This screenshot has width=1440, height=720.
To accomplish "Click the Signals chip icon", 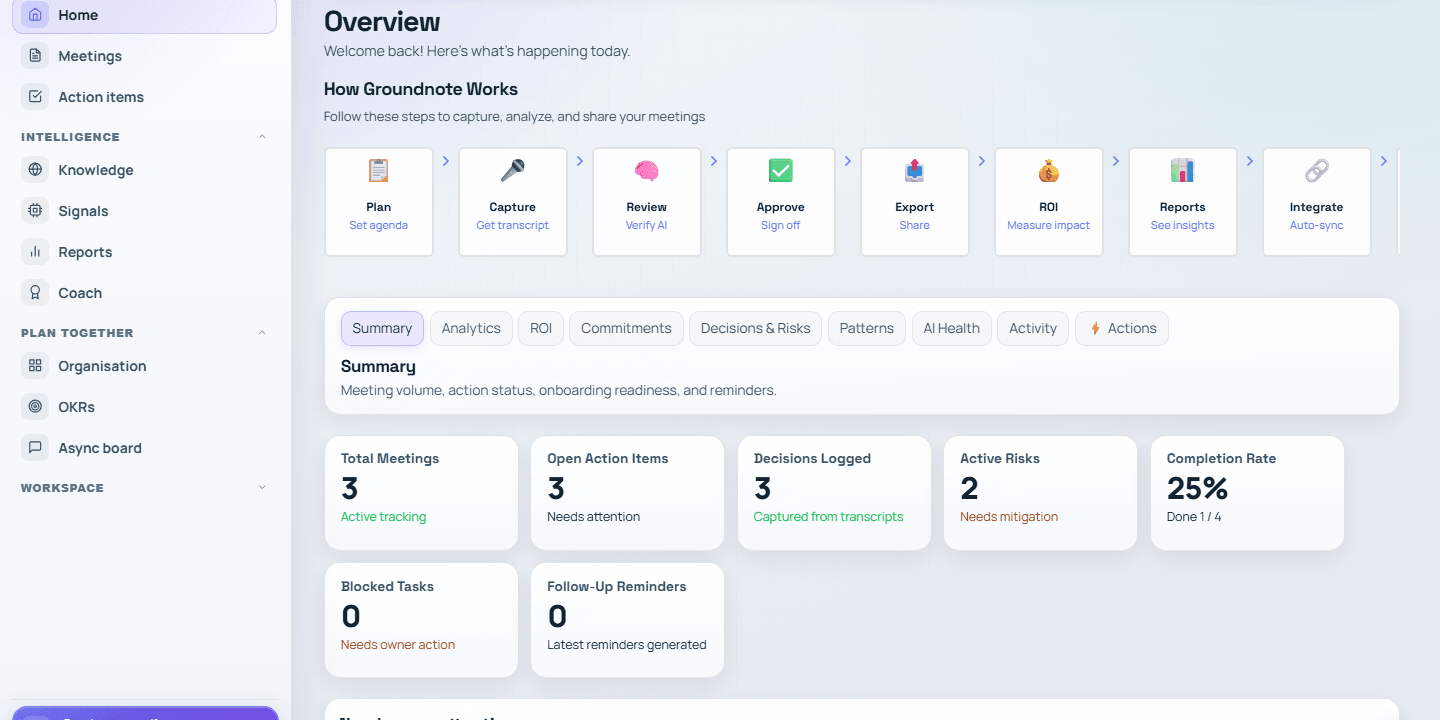I will [x=35, y=211].
